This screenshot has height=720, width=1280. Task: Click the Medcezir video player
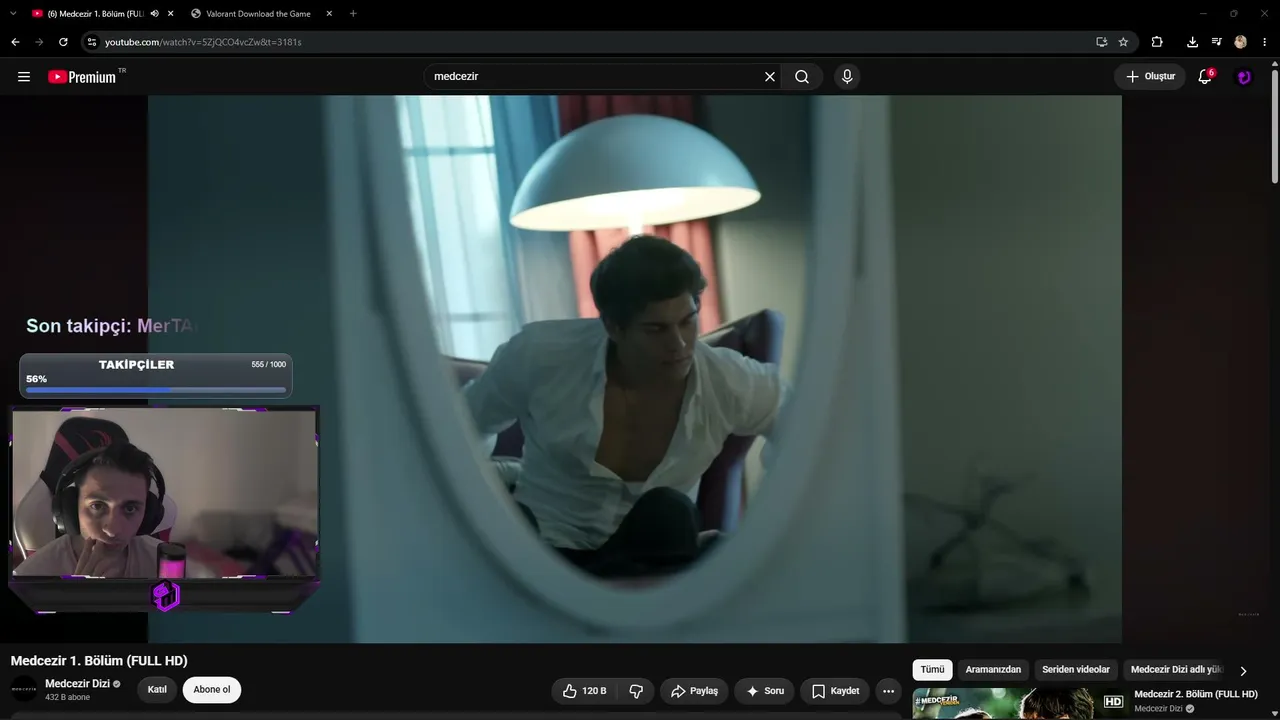(635, 369)
